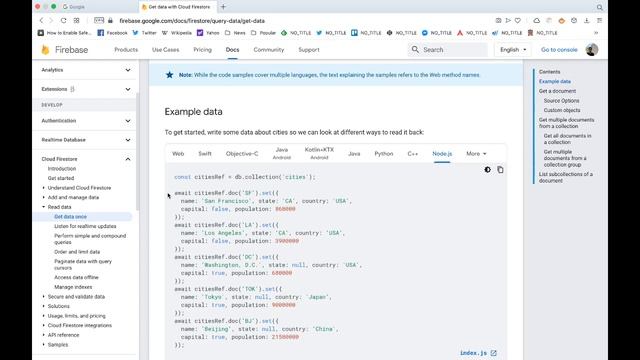Open the Facebook bookmark
640x360 pixels.
coord(112,33)
